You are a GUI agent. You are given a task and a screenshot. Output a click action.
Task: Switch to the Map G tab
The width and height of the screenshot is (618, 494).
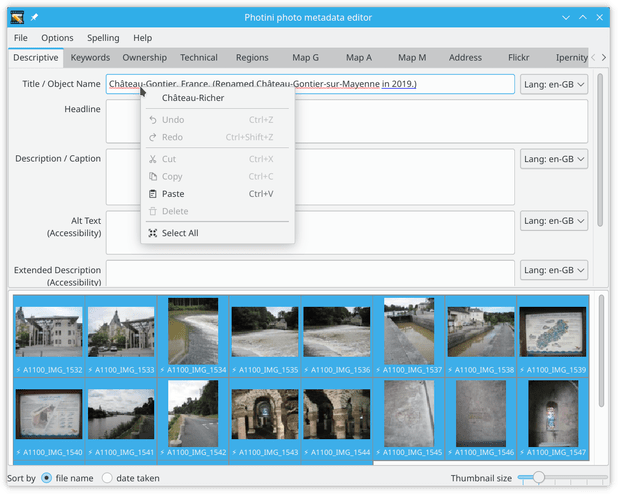[x=305, y=58]
